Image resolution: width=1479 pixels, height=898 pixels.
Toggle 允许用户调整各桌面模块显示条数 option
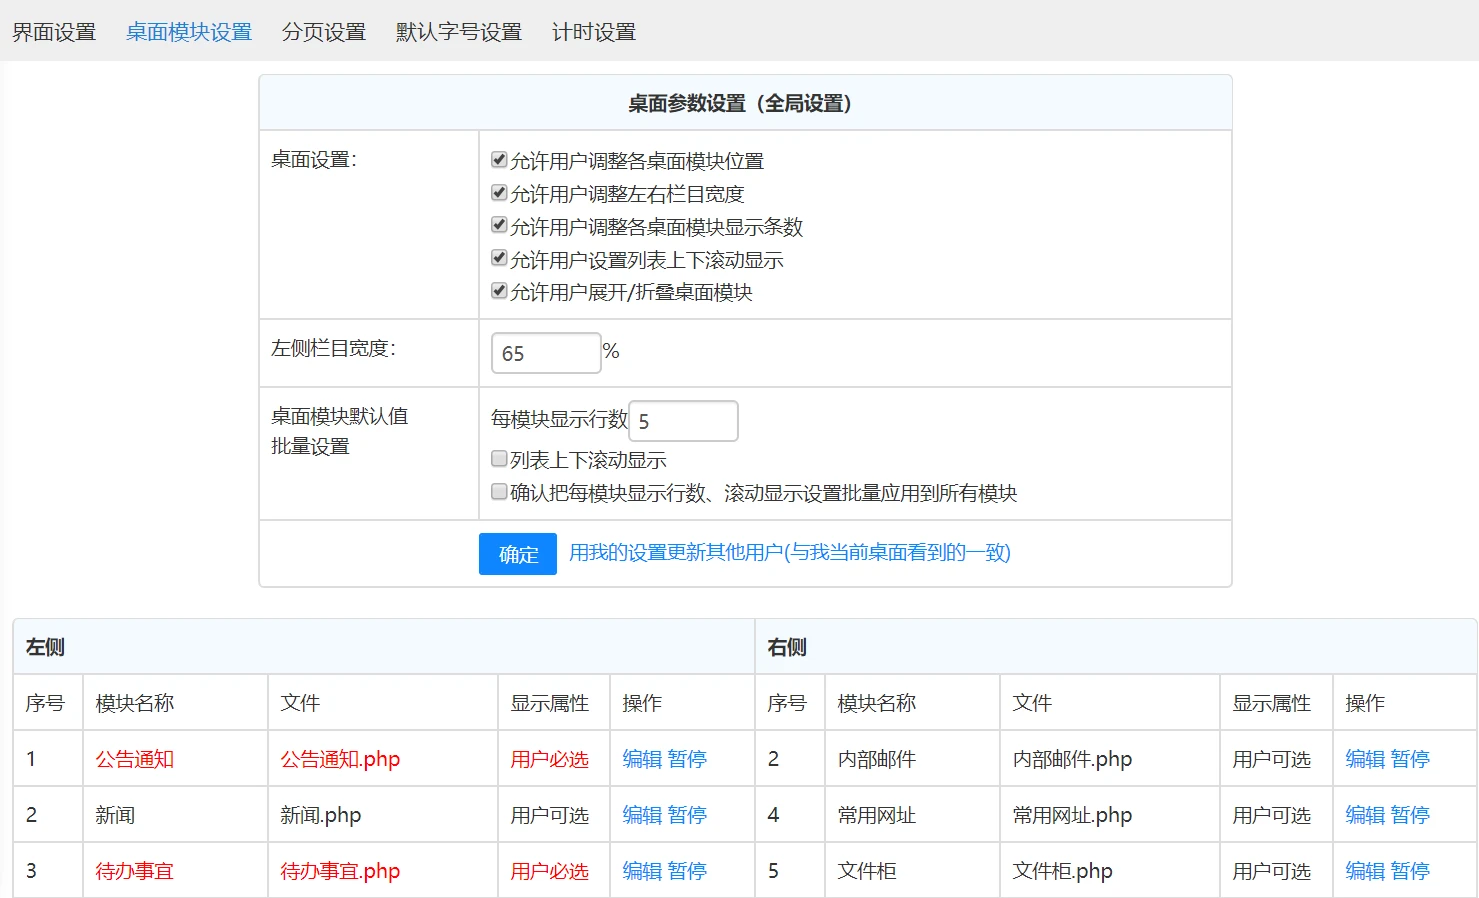[499, 225]
